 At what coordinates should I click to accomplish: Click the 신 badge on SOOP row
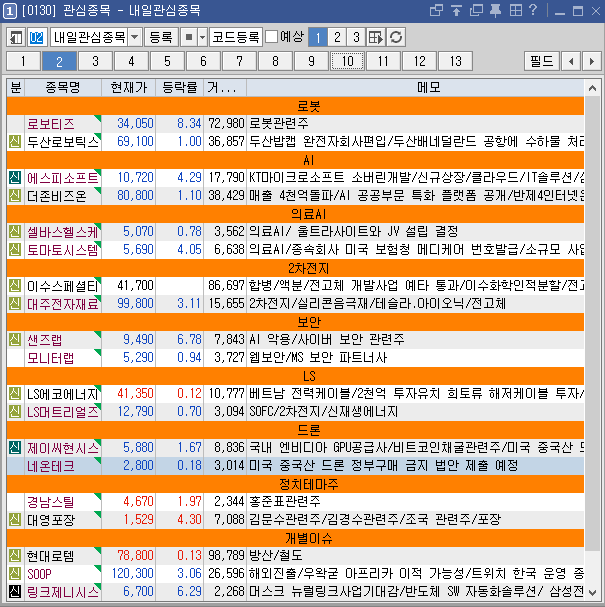[15, 573]
